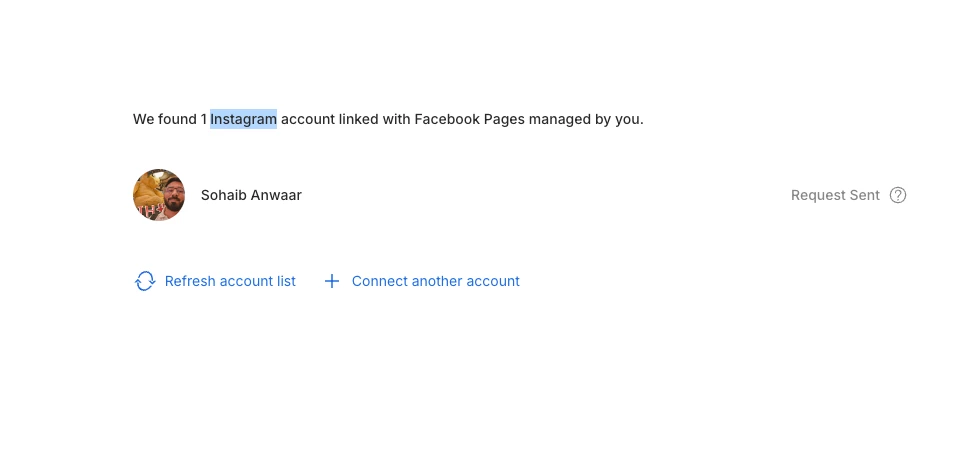Click the word found in the heading

click(x=177, y=119)
